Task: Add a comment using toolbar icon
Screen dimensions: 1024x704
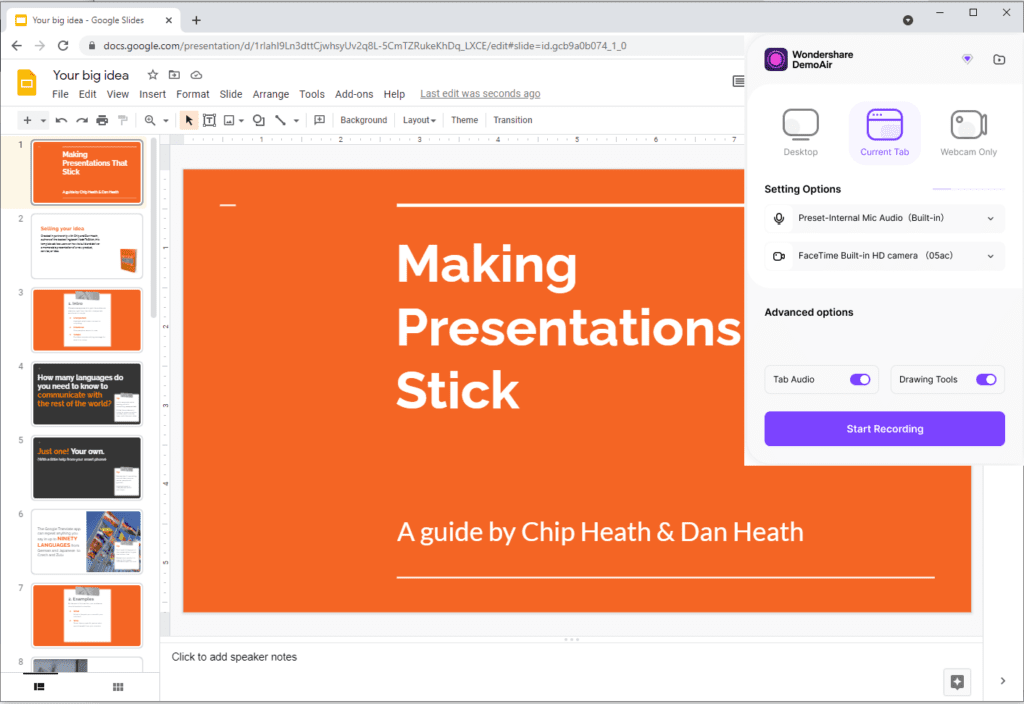Action: click(x=320, y=120)
